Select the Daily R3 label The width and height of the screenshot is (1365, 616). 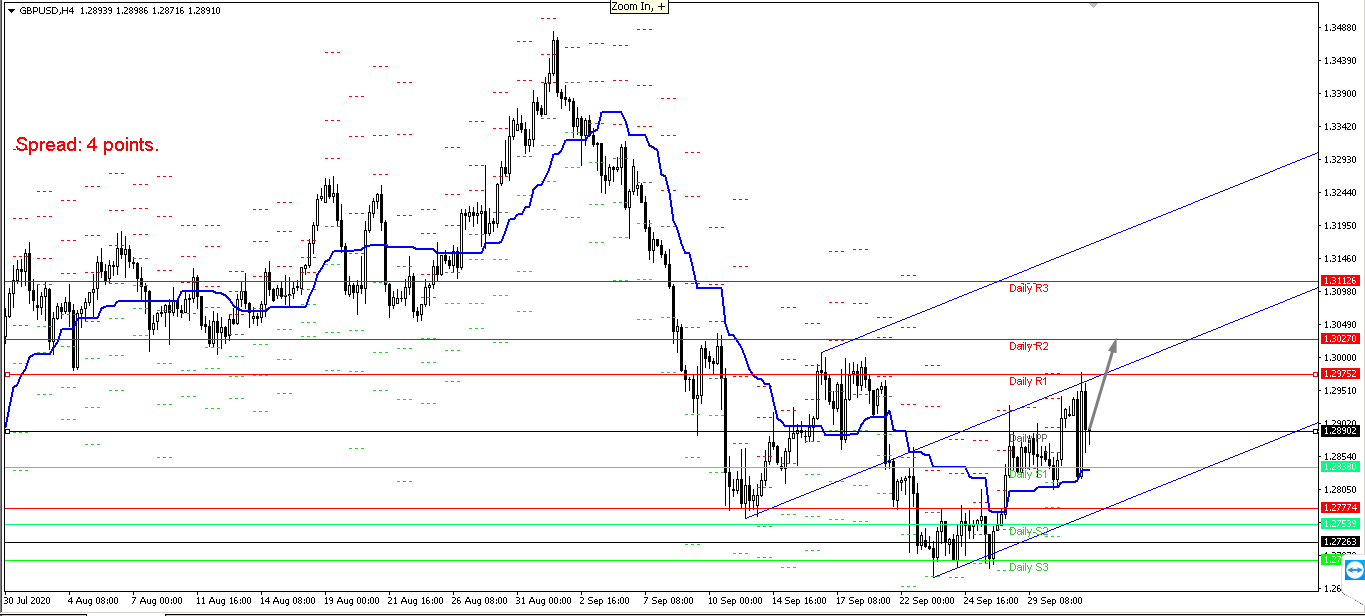coord(1028,288)
